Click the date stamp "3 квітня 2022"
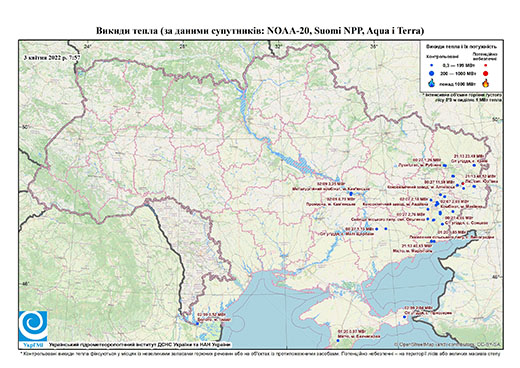Screen dimensions: 520x368 click(42, 57)
